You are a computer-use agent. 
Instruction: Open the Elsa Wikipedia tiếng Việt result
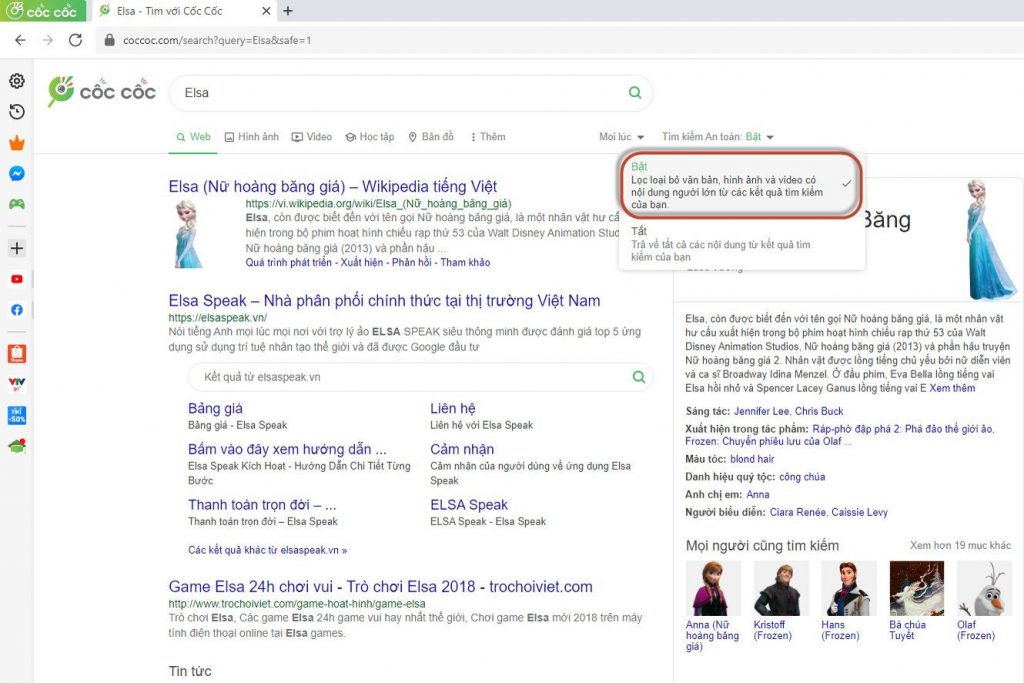coord(332,187)
